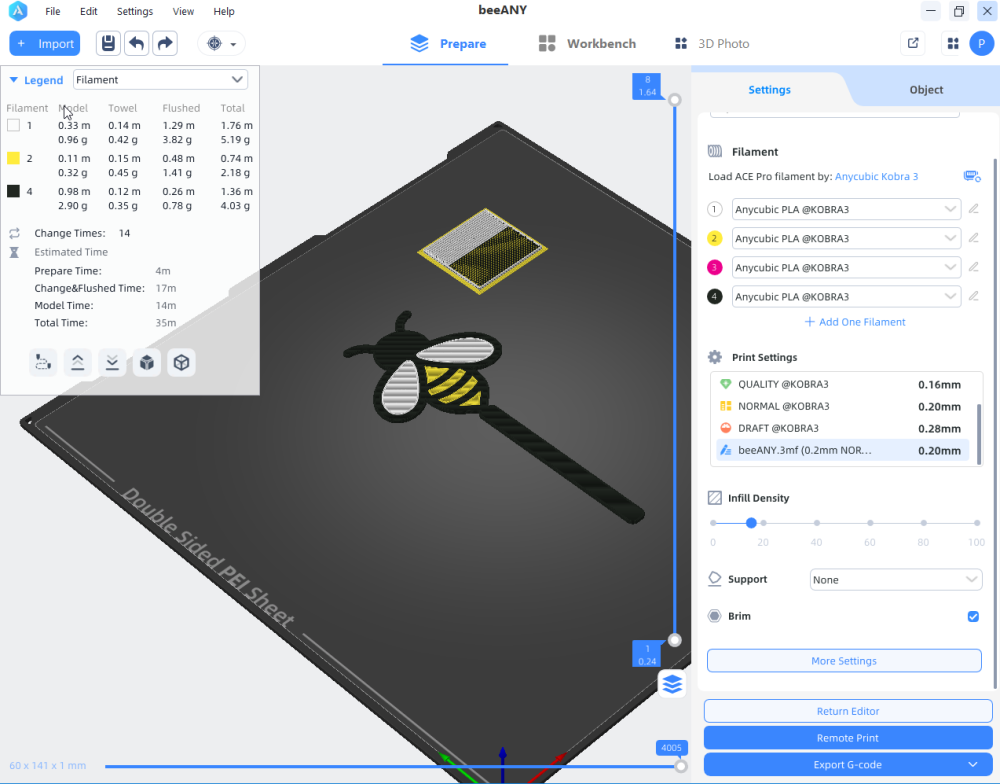
Task: Toggle the Brim checkbox
Action: point(973,616)
